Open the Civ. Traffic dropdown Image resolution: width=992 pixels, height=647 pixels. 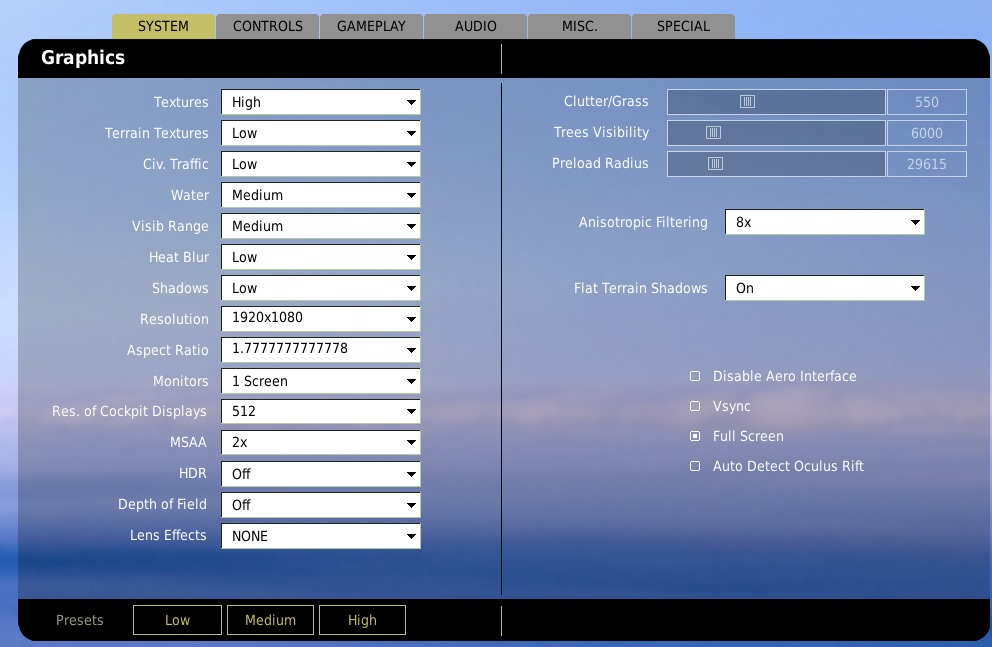pos(321,164)
